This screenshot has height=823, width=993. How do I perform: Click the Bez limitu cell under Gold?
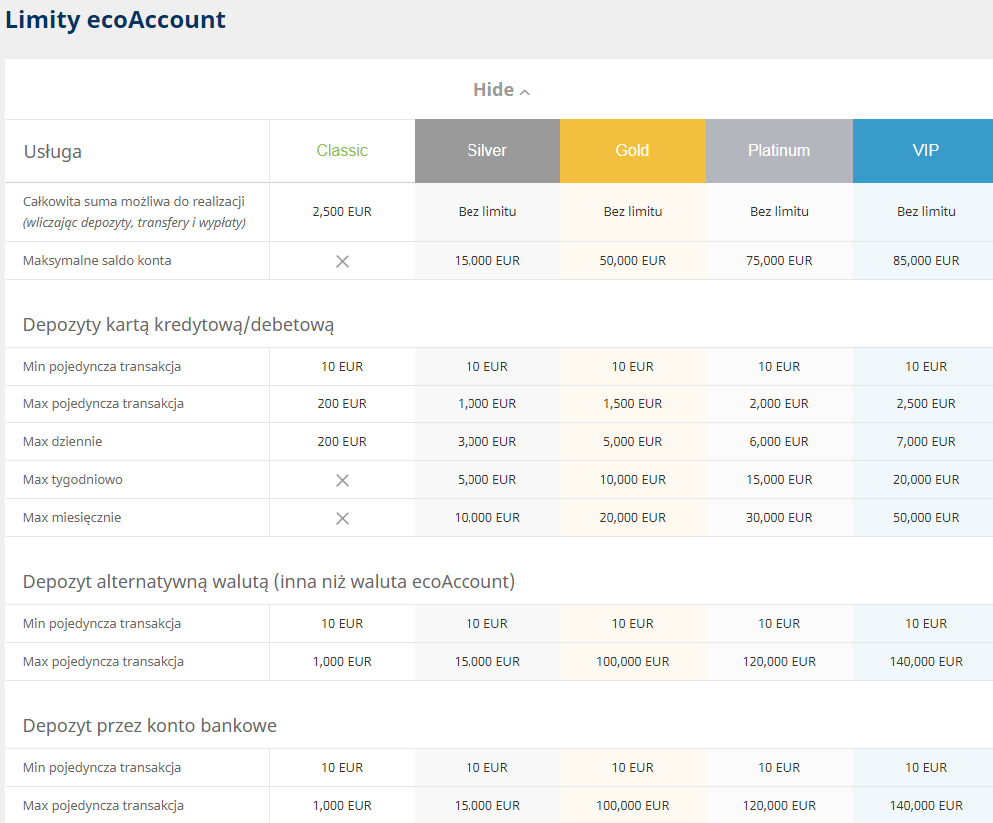tap(633, 211)
